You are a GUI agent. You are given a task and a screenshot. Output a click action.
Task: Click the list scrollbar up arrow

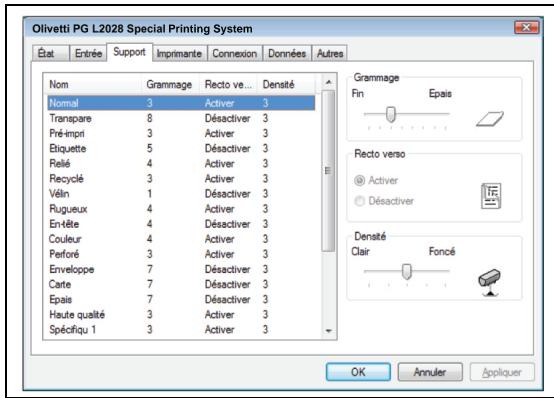[x=329, y=82]
